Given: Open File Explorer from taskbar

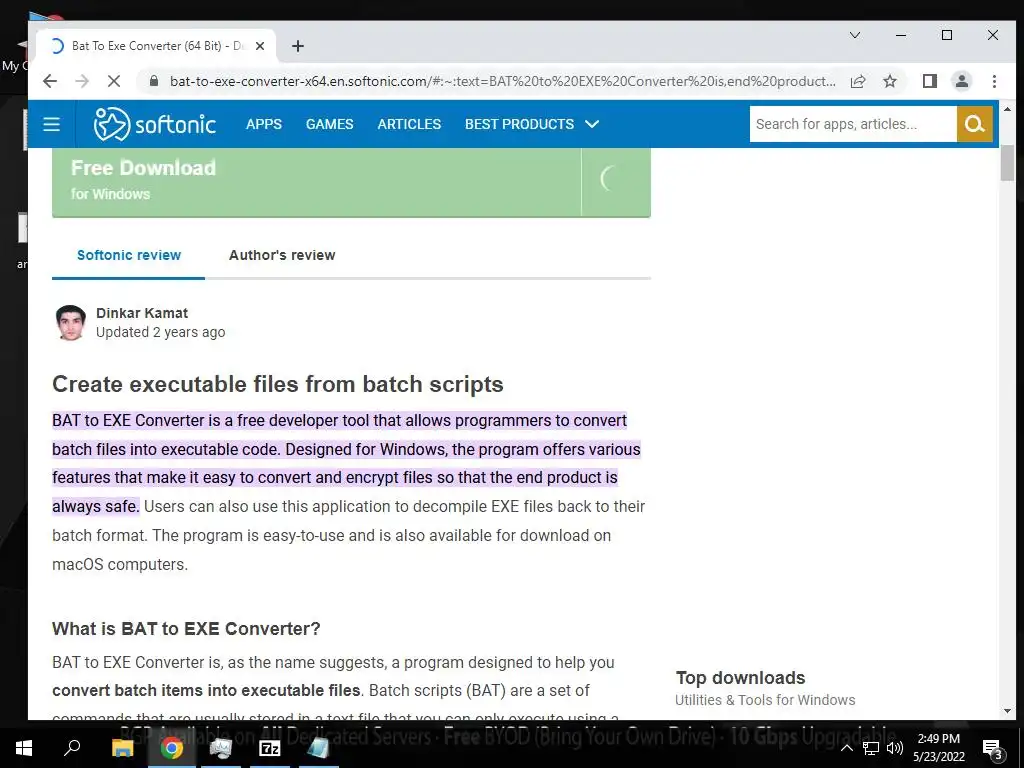Looking at the screenshot, I should (122, 748).
